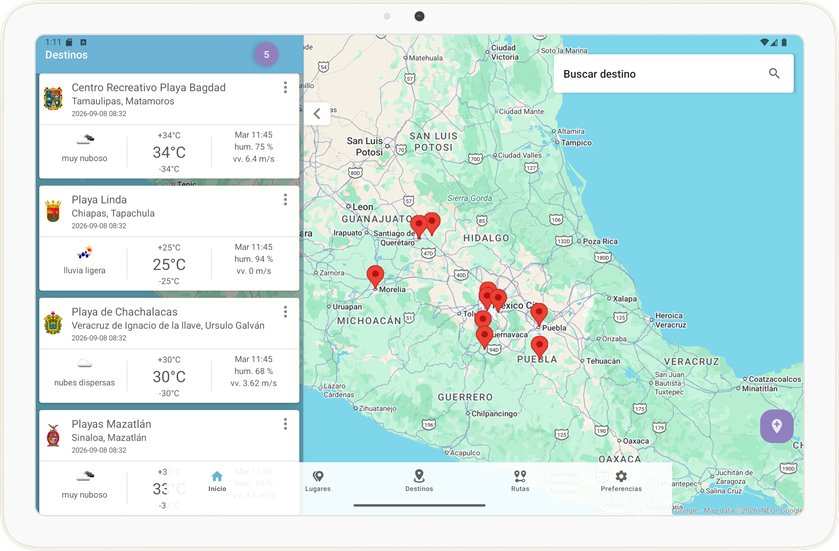This screenshot has height=551, width=839.
Task: Click the light rain icon for Playa Linda
Action: (x=85, y=252)
